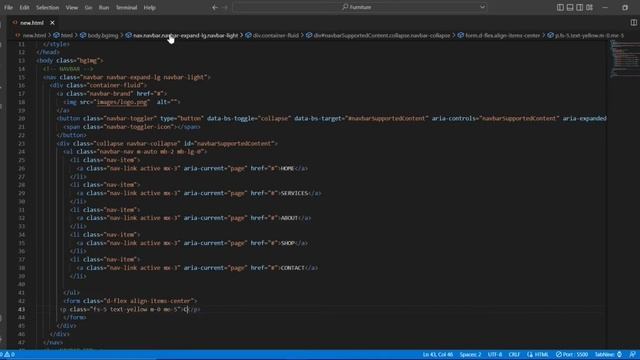Click the UTF-8 encoding status
This screenshot has width=640, height=360.
point(495,354)
